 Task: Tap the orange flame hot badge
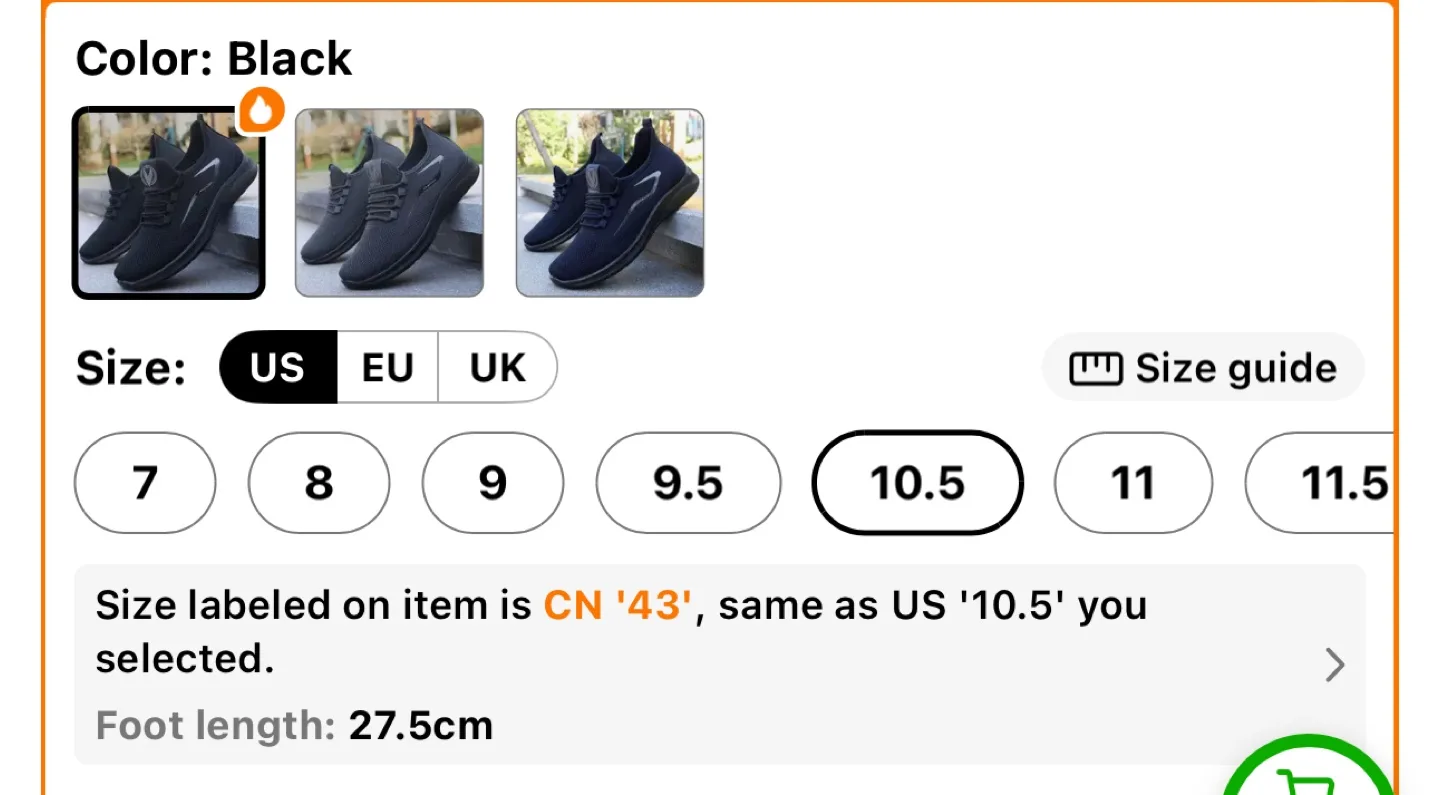(x=261, y=111)
